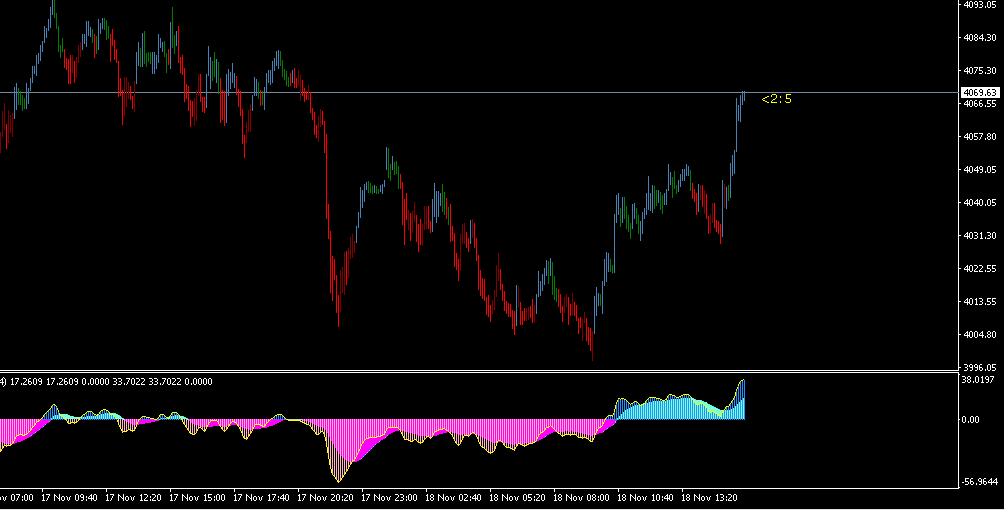Click the 4013.55 price axis label
The width and height of the screenshot is (1004, 510).
click(980, 302)
